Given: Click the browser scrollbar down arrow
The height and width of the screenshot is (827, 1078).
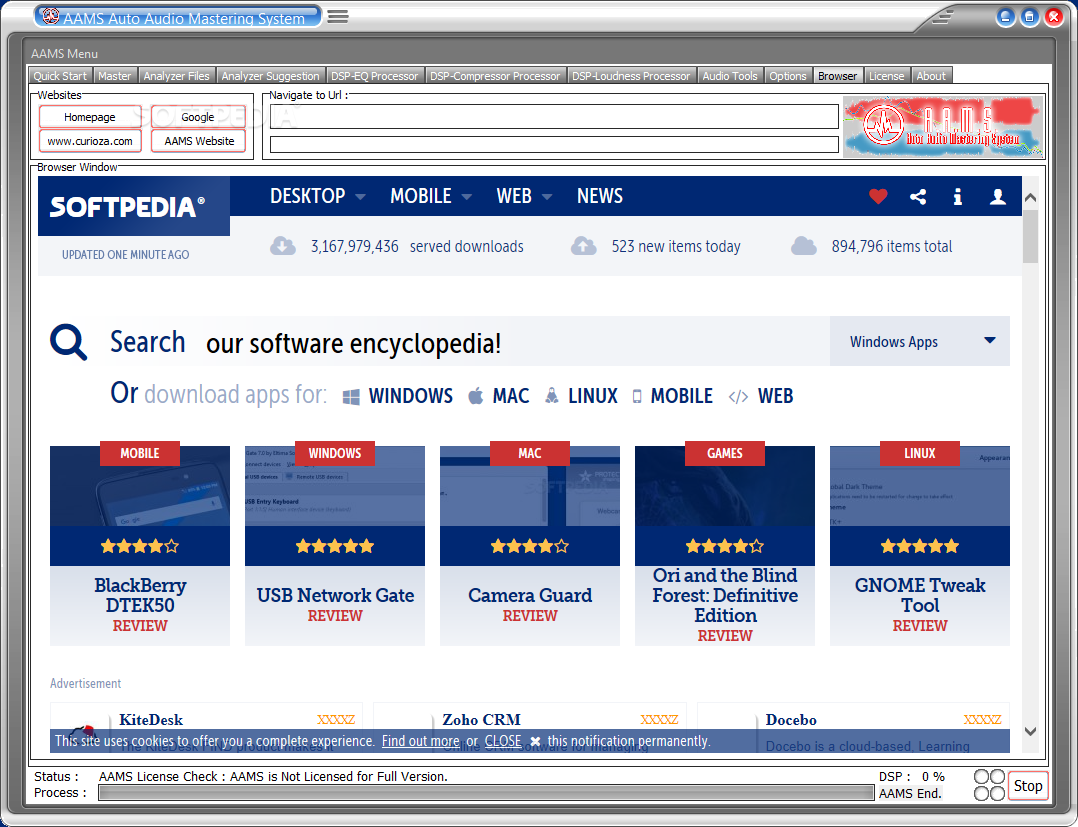Looking at the screenshot, I should 1030,731.
